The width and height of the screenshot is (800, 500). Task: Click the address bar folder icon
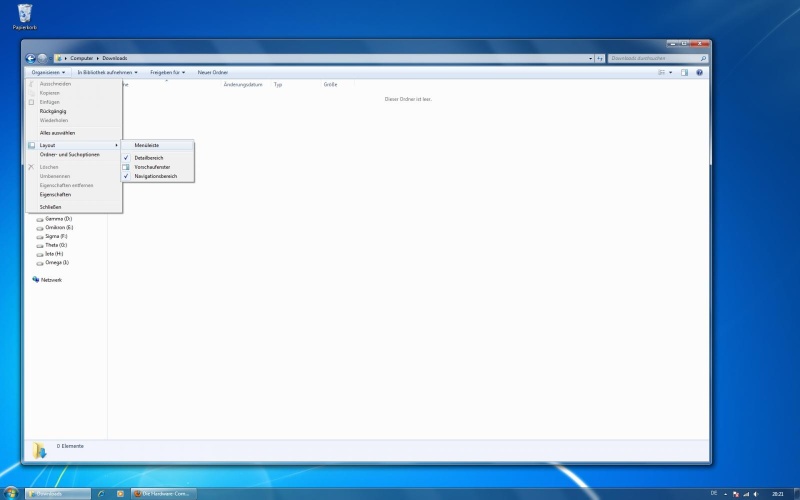tap(59, 59)
